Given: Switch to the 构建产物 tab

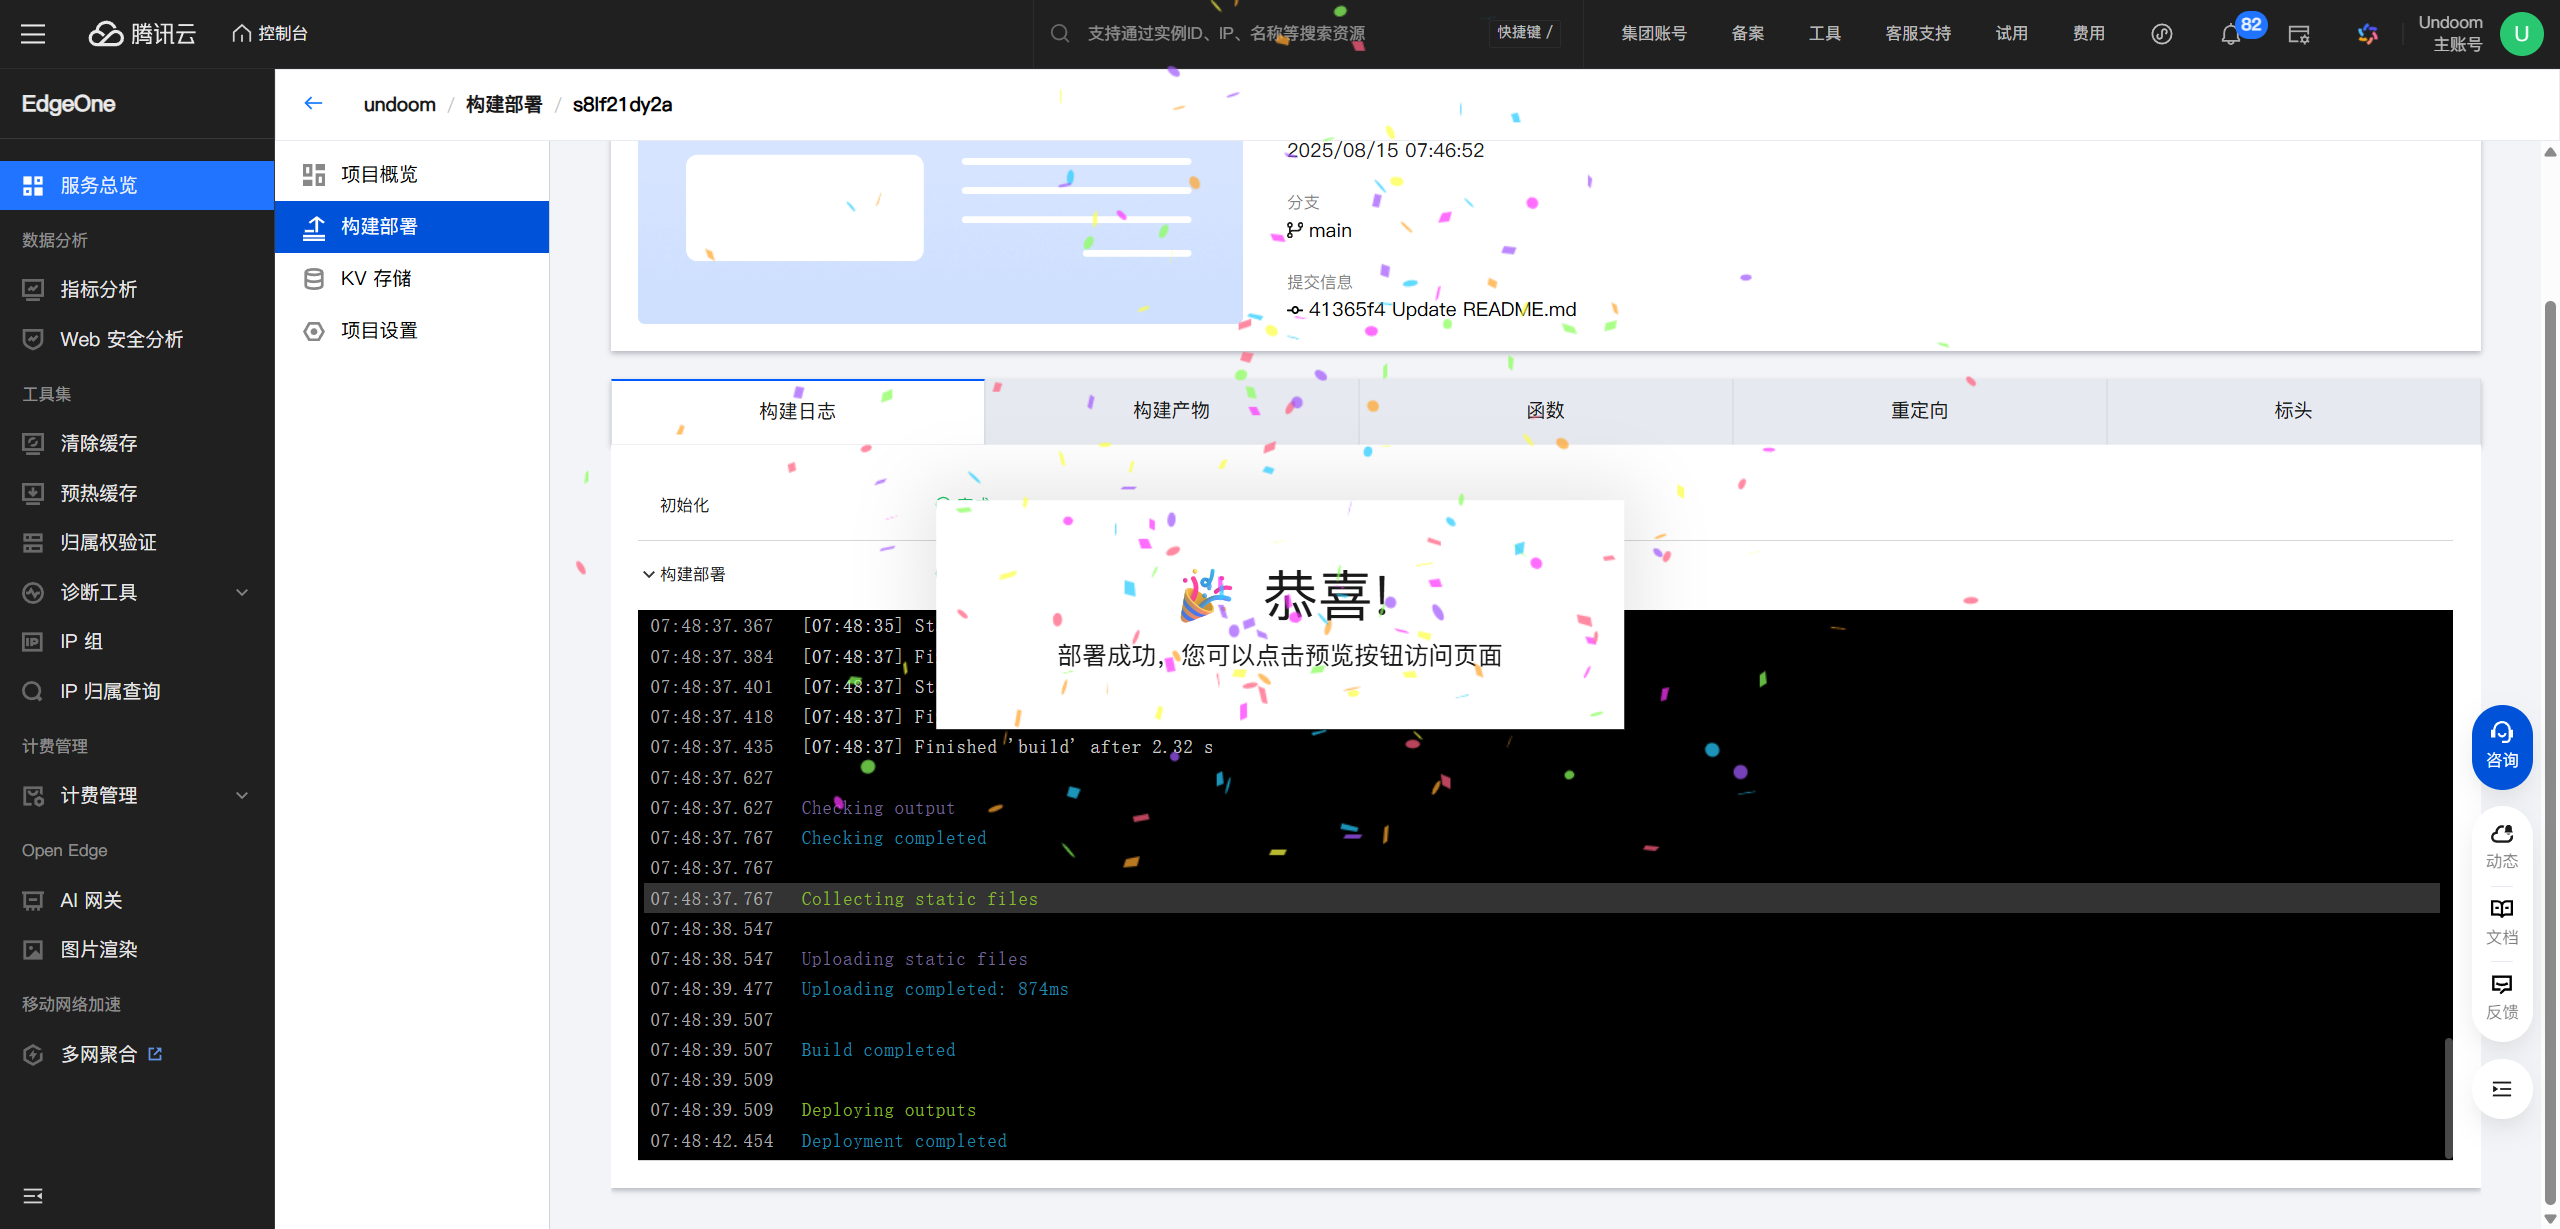Looking at the screenshot, I should [x=1171, y=411].
